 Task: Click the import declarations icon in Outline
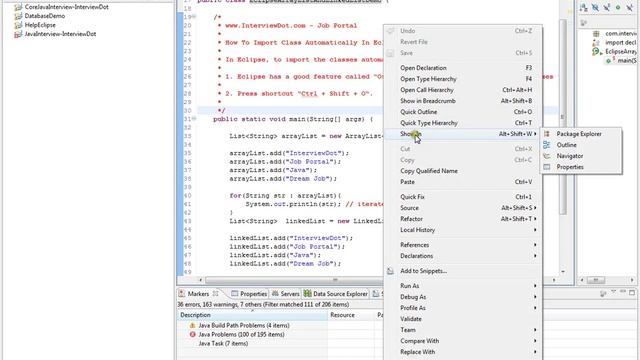pos(596,42)
